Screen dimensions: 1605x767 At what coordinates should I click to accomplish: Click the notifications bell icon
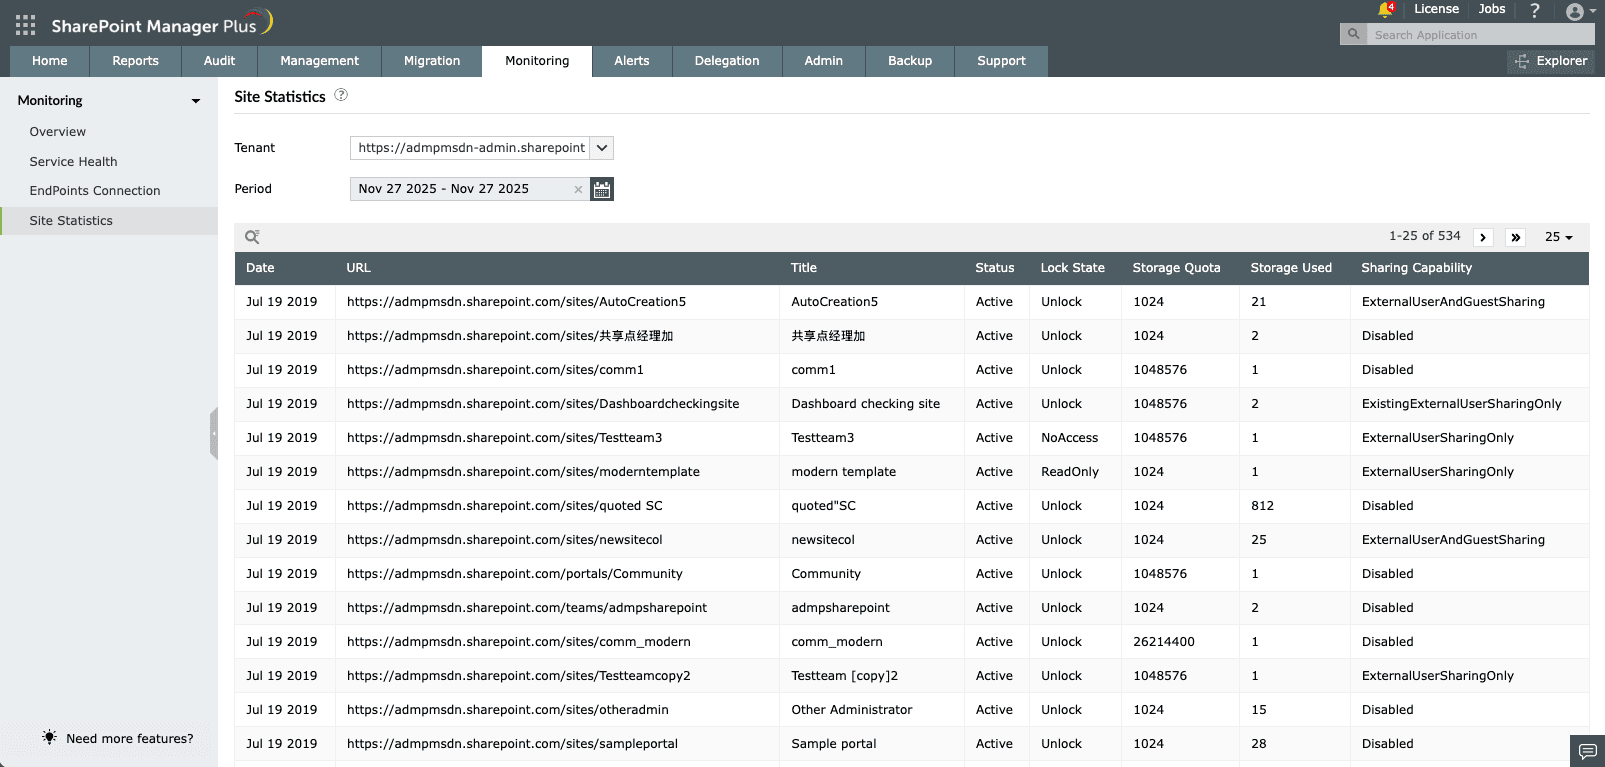(x=1385, y=10)
